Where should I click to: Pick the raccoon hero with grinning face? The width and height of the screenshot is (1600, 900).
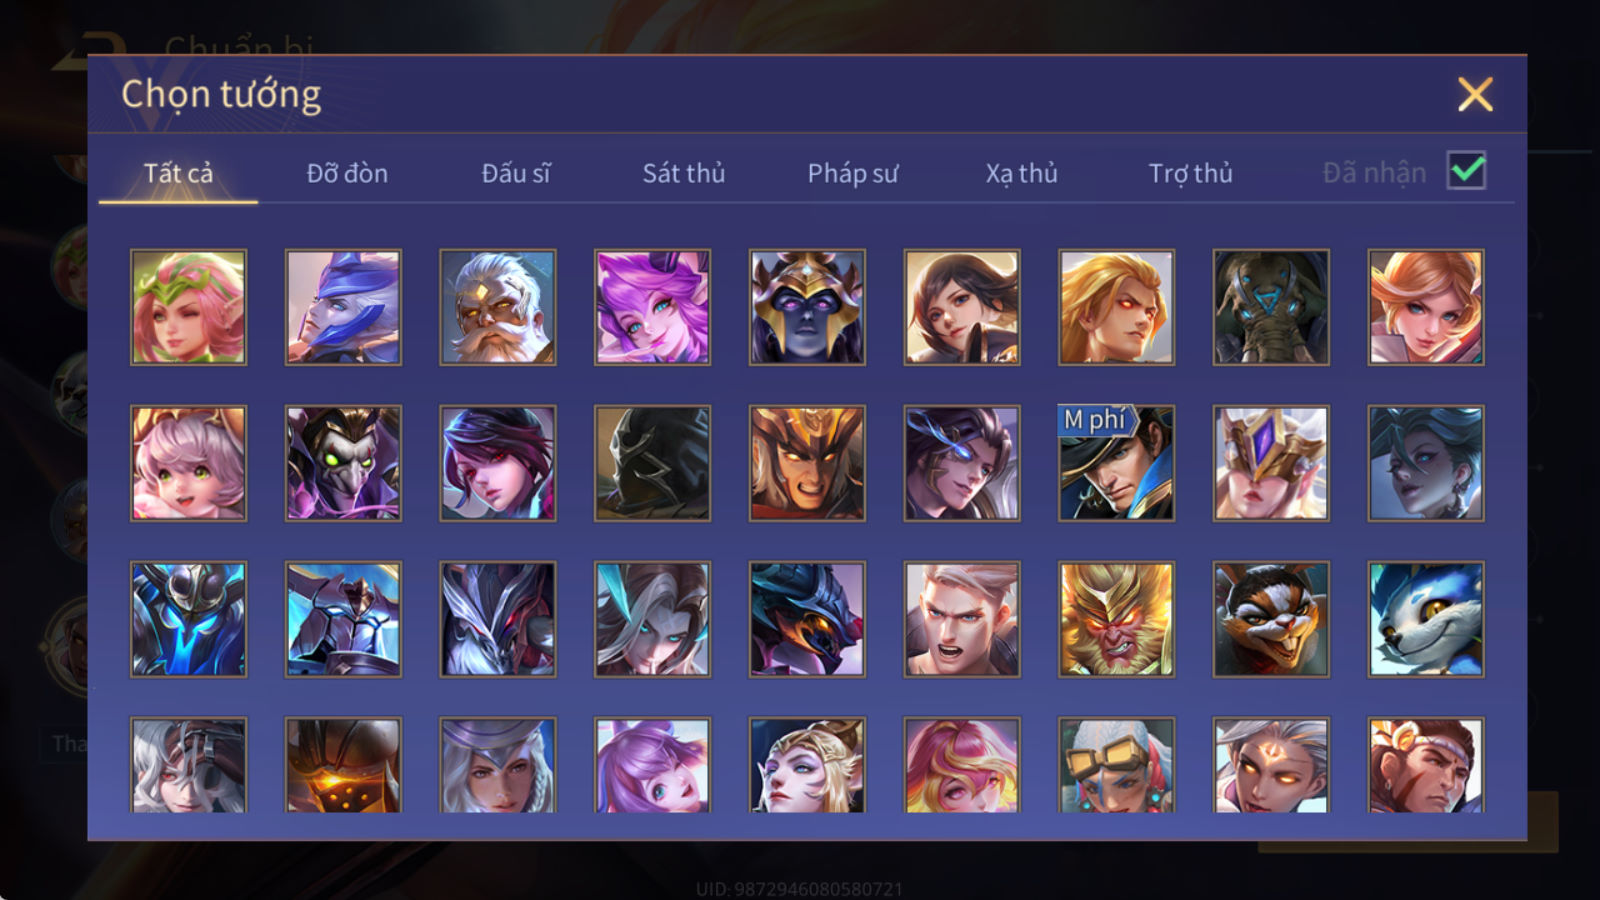pyautogui.click(x=1271, y=619)
